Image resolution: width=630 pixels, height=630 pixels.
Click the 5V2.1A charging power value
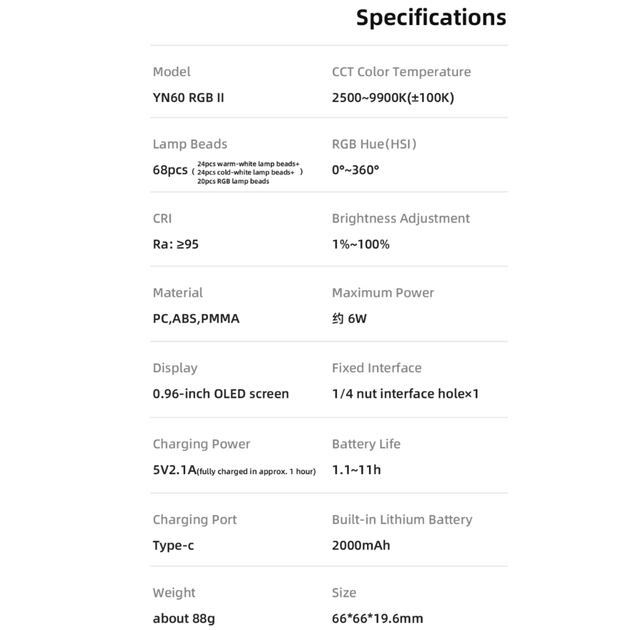(174, 470)
